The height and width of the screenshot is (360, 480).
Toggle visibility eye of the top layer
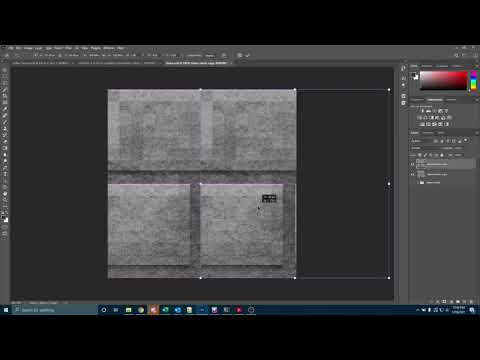[413, 164]
